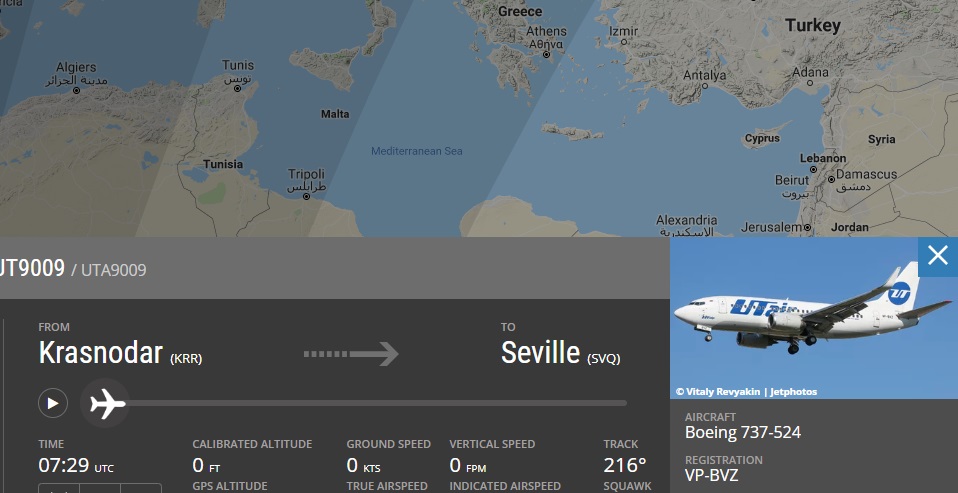Viewport: 958px width, 493px height.
Task: Open the UTair aircraft photo
Action: tap(813, 318)
